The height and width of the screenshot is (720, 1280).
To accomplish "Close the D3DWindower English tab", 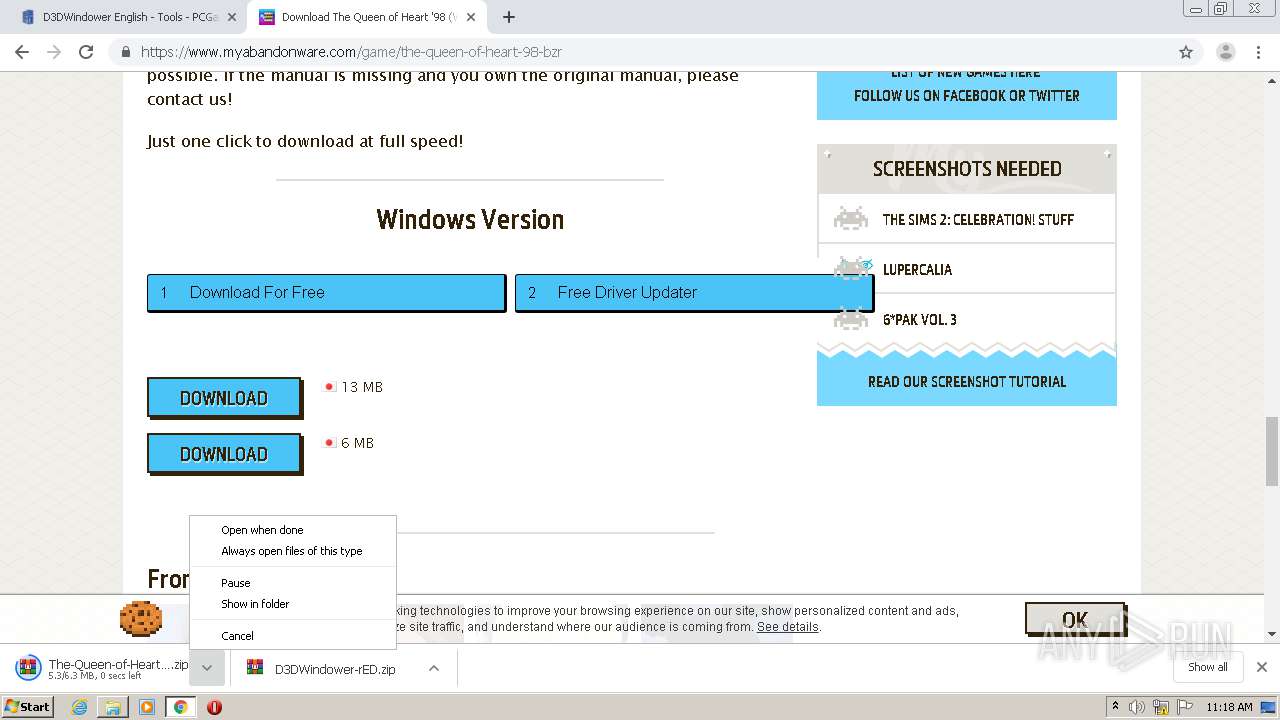I will [231, 17].
